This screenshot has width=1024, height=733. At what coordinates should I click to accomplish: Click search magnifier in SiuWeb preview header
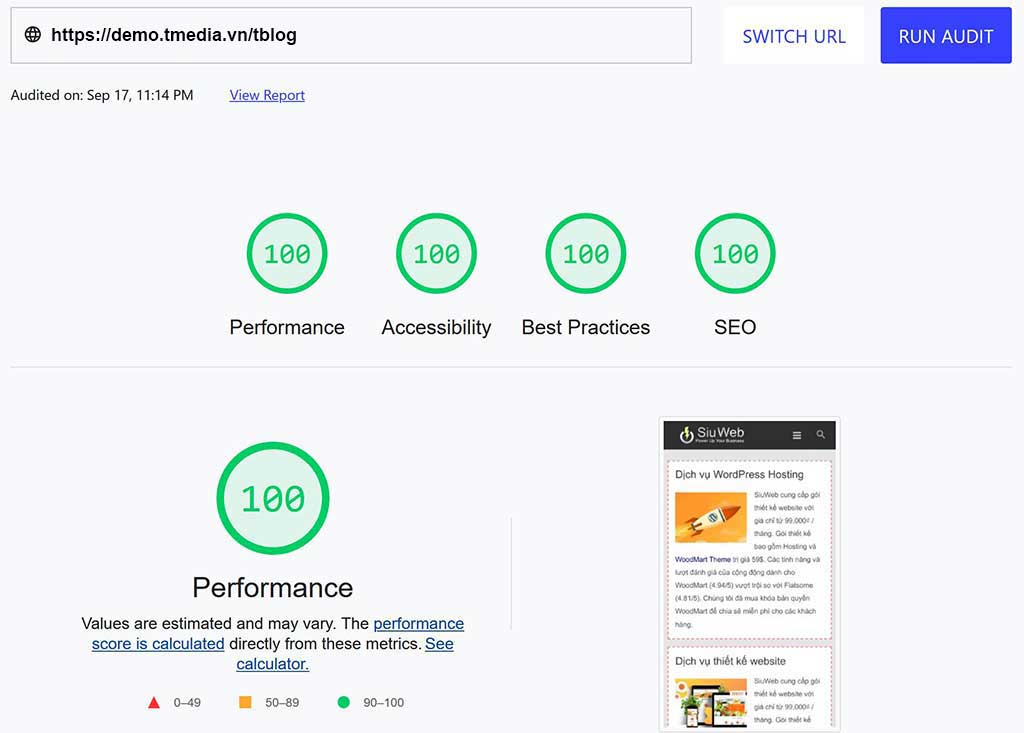point(821,434)
